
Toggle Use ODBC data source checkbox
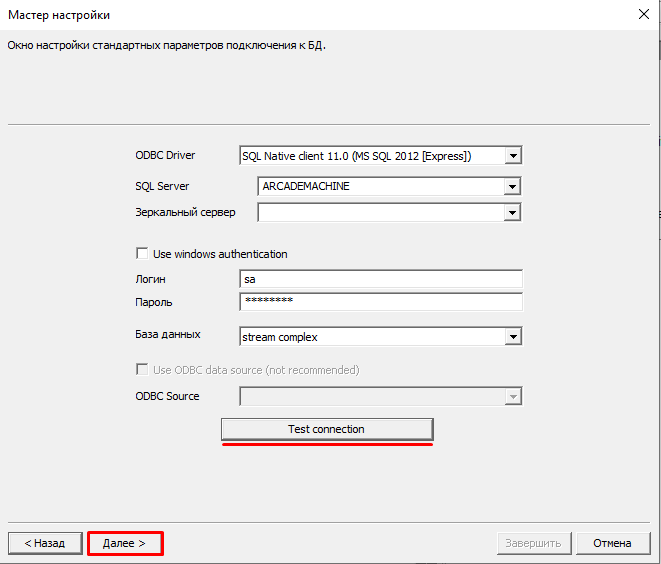(142, 370)
